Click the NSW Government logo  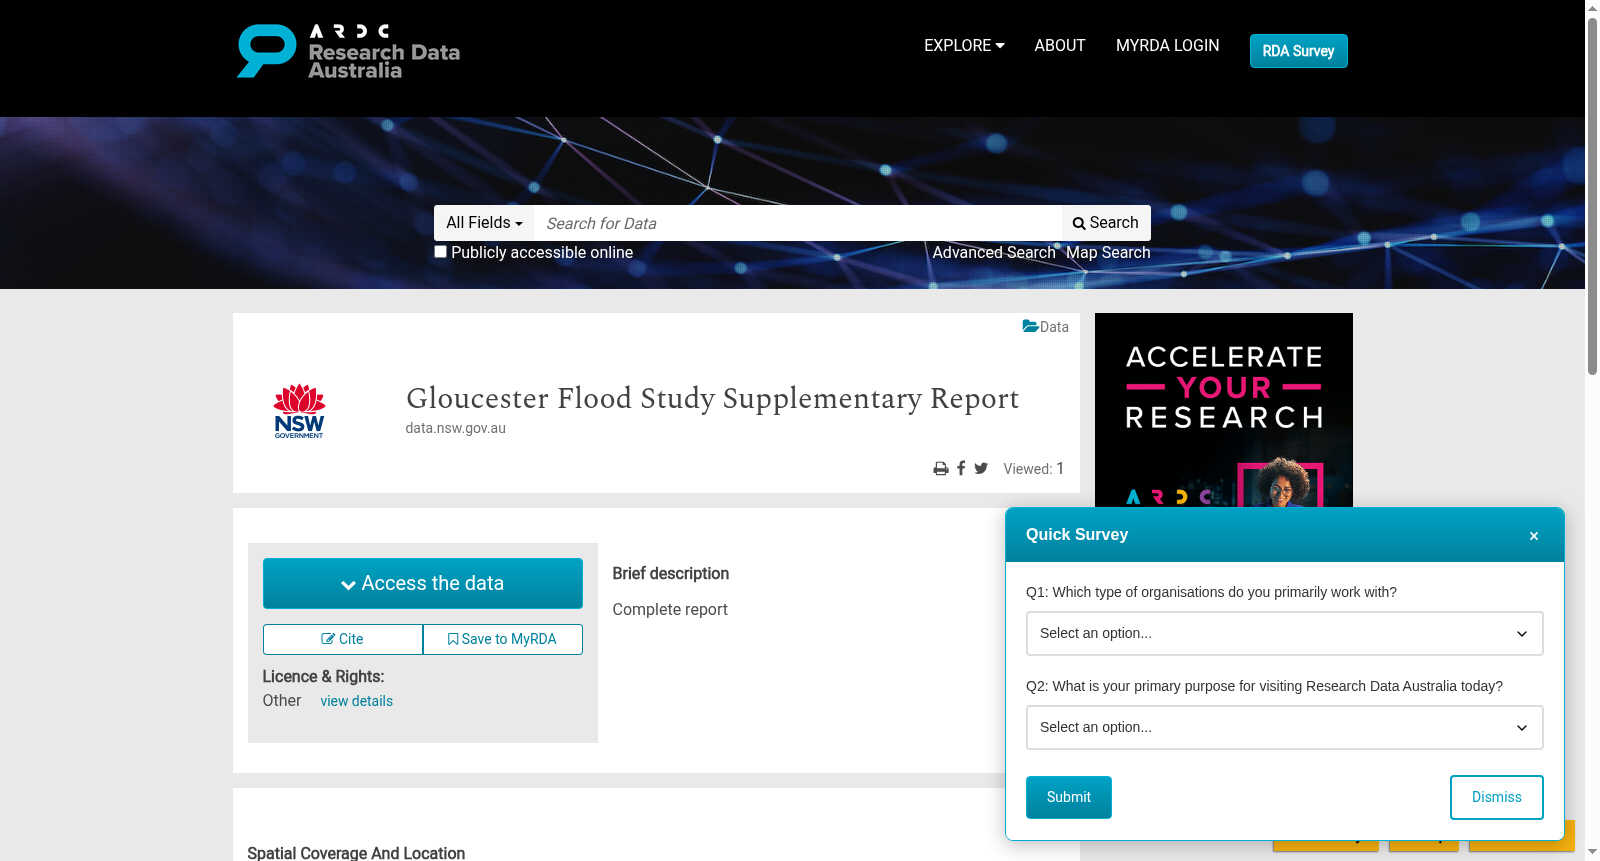point(299,411)
